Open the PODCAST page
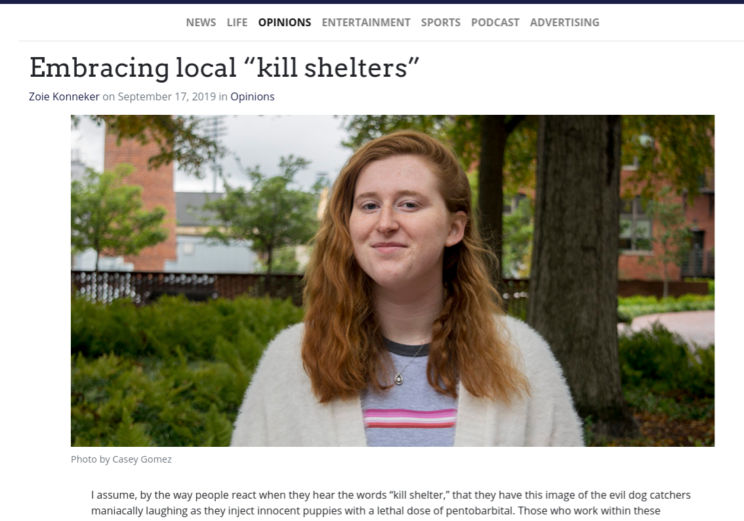The width and height of the screenshot is (744, 521). click(495, 22)
